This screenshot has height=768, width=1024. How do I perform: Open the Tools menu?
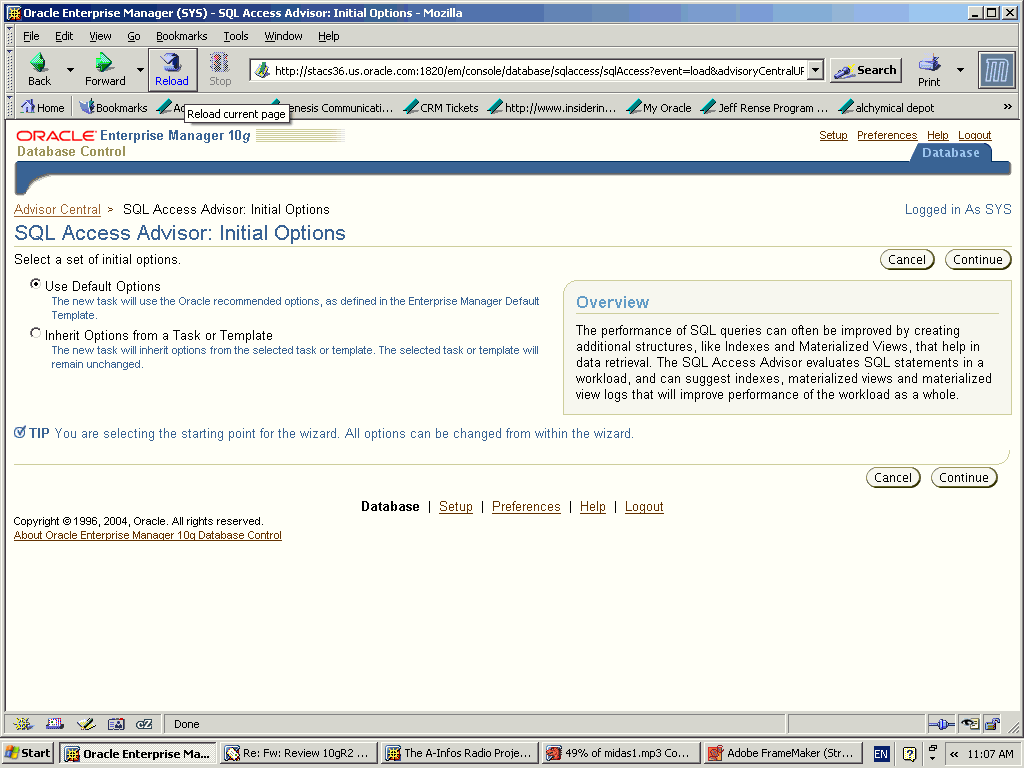pos(236,36)
